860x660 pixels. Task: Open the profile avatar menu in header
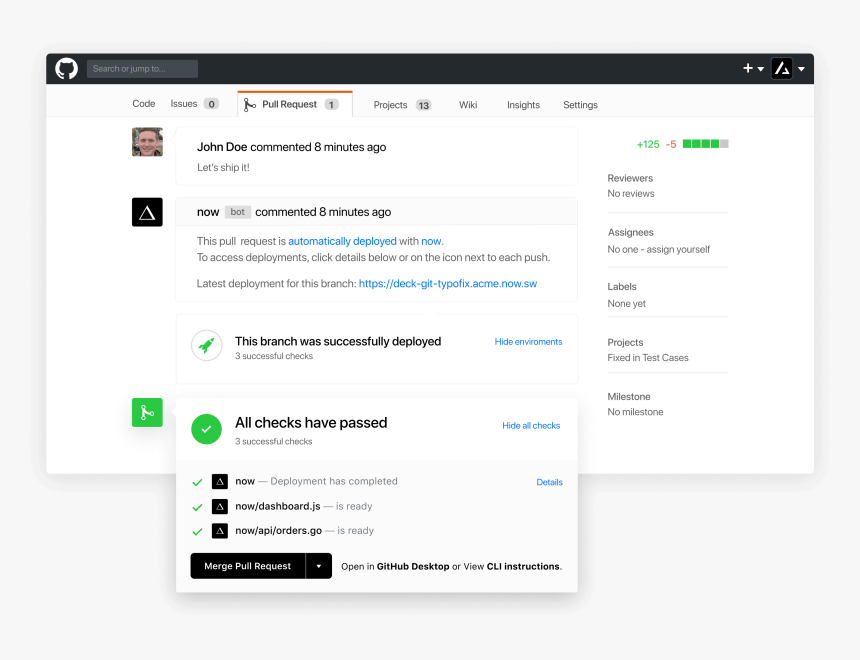click(x=783, y=68)
